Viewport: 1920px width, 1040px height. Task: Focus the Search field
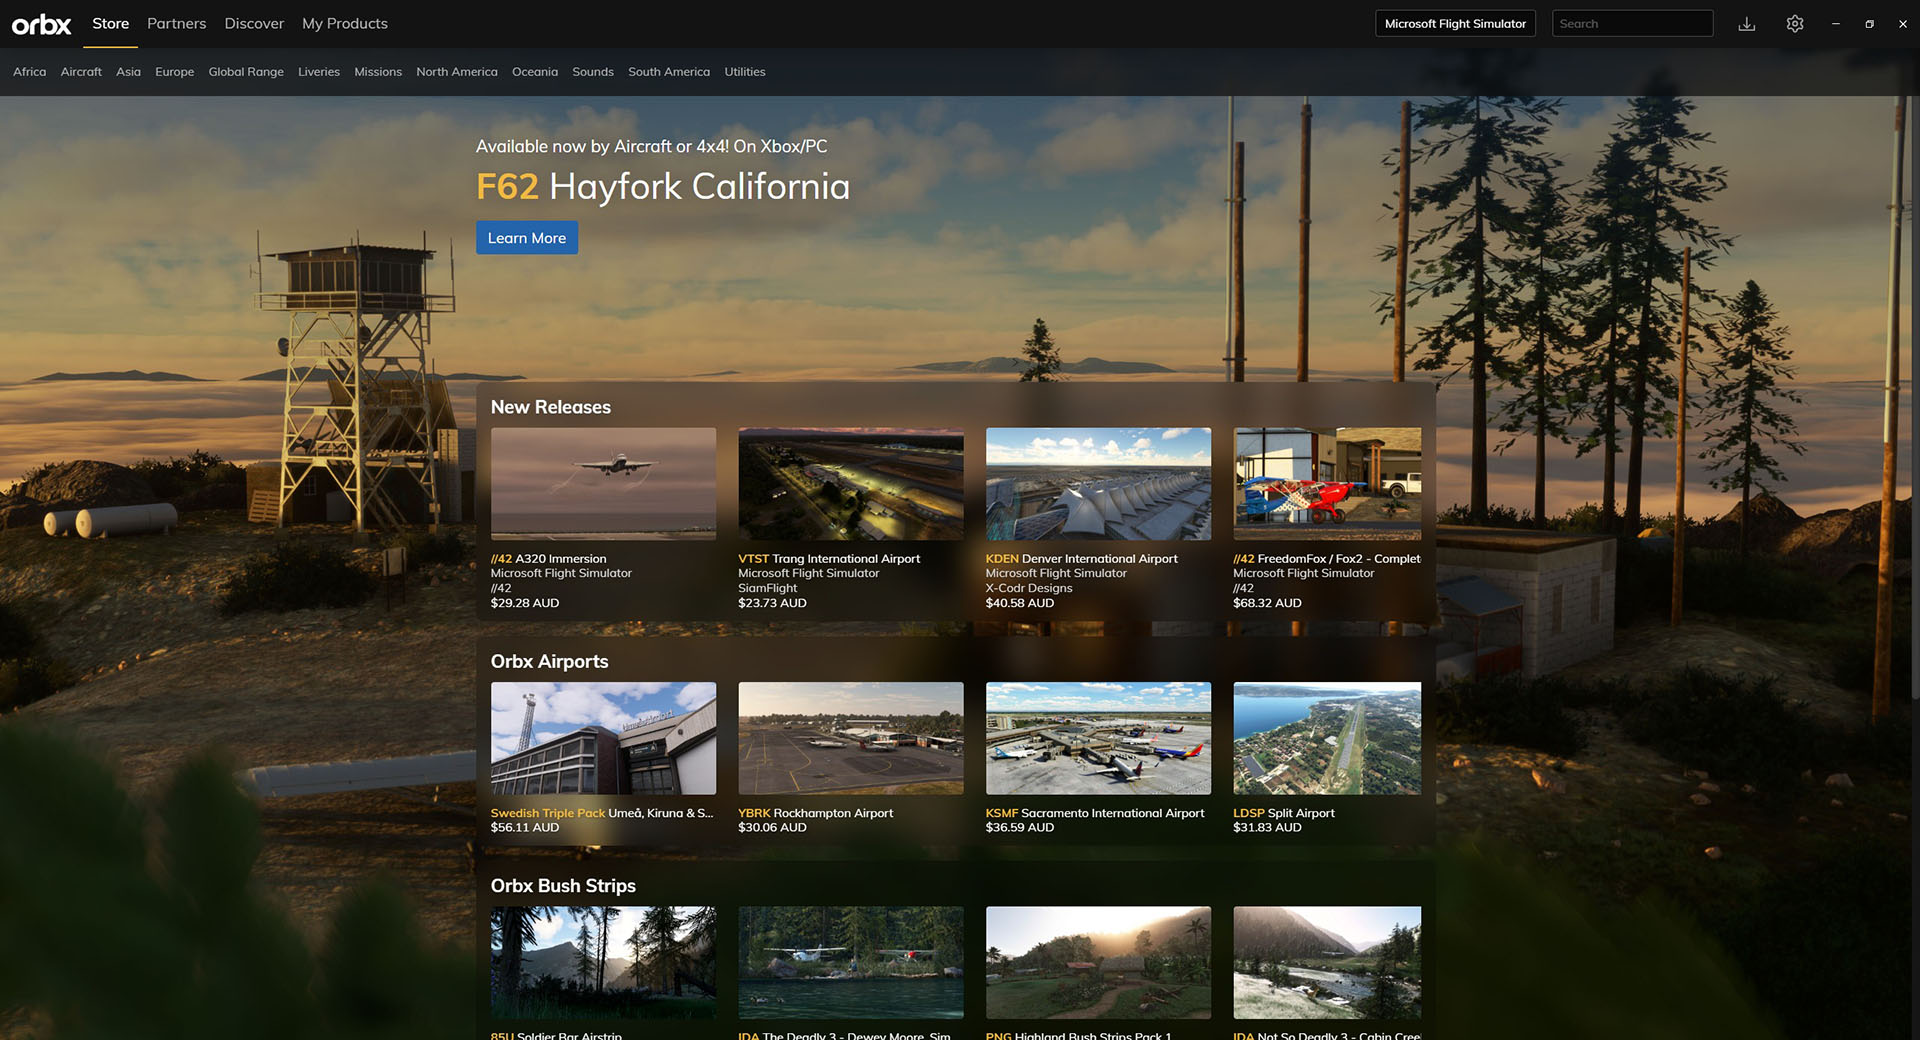tap(1632, 24)
